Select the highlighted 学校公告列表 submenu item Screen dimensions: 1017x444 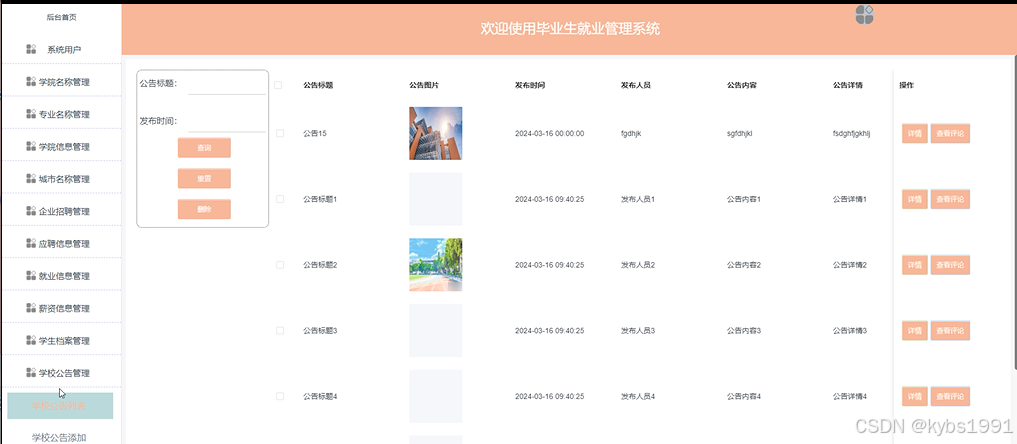[x=60, y=406]
